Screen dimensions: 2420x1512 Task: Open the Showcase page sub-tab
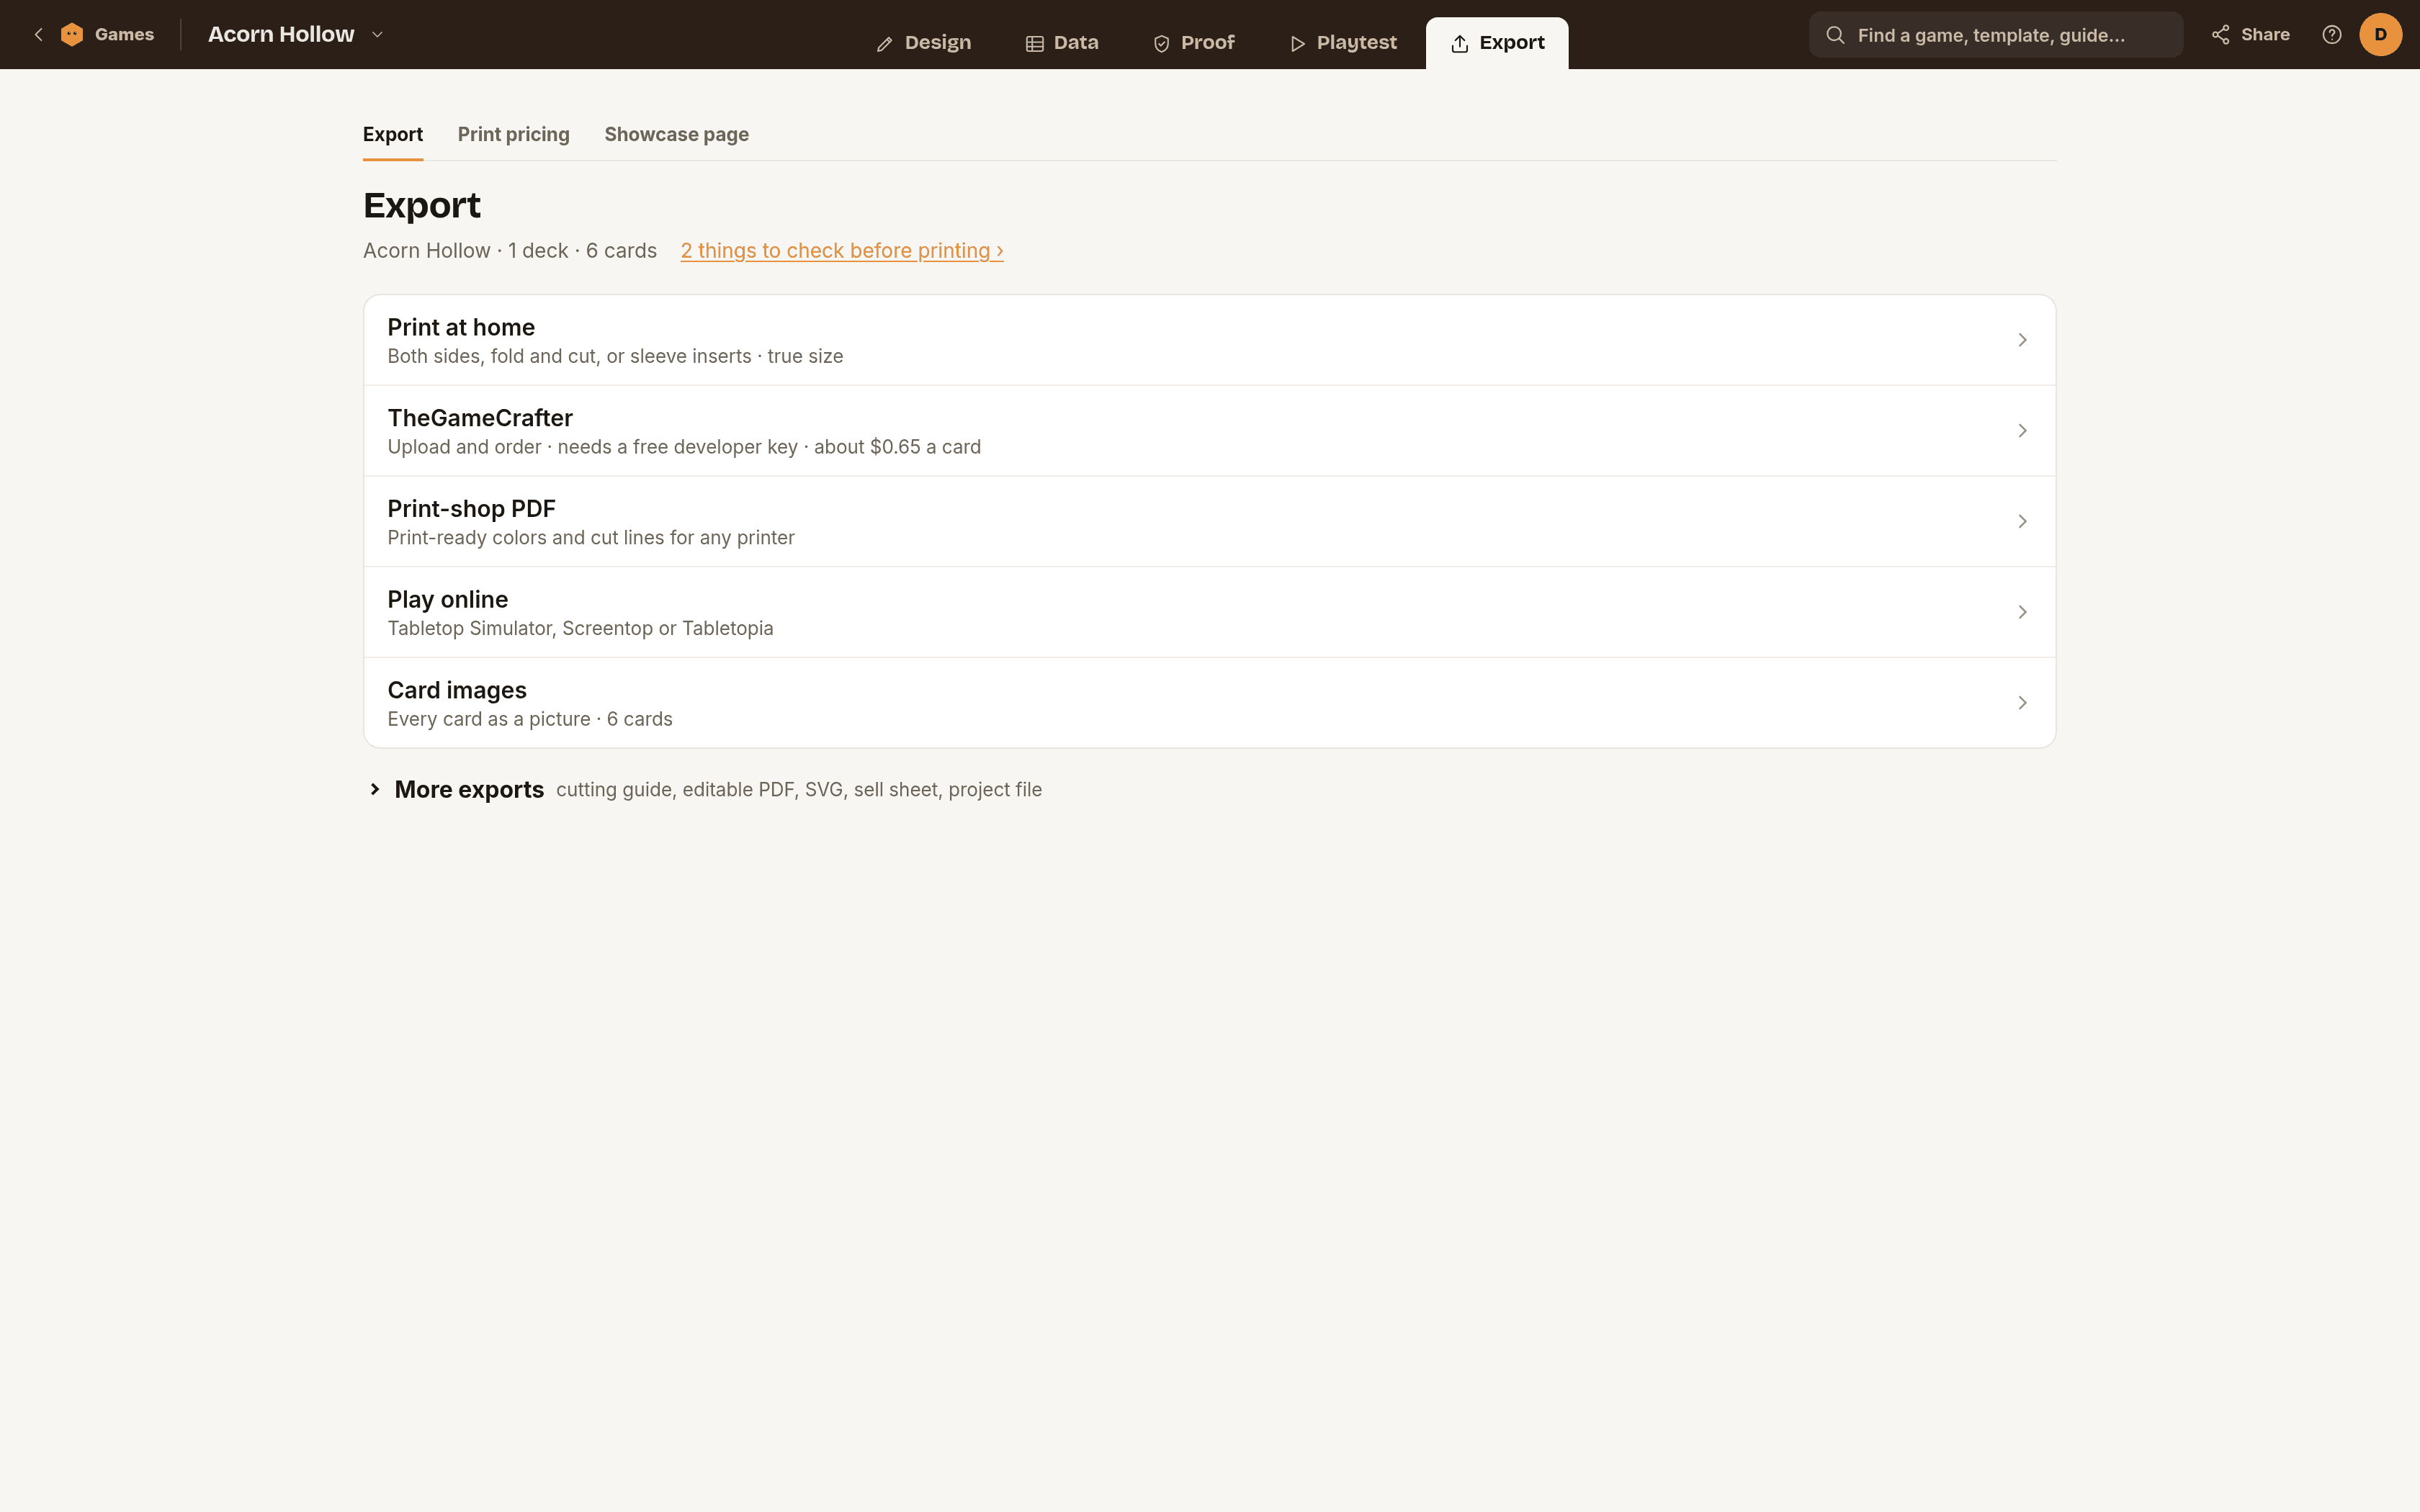coord(676,135)
